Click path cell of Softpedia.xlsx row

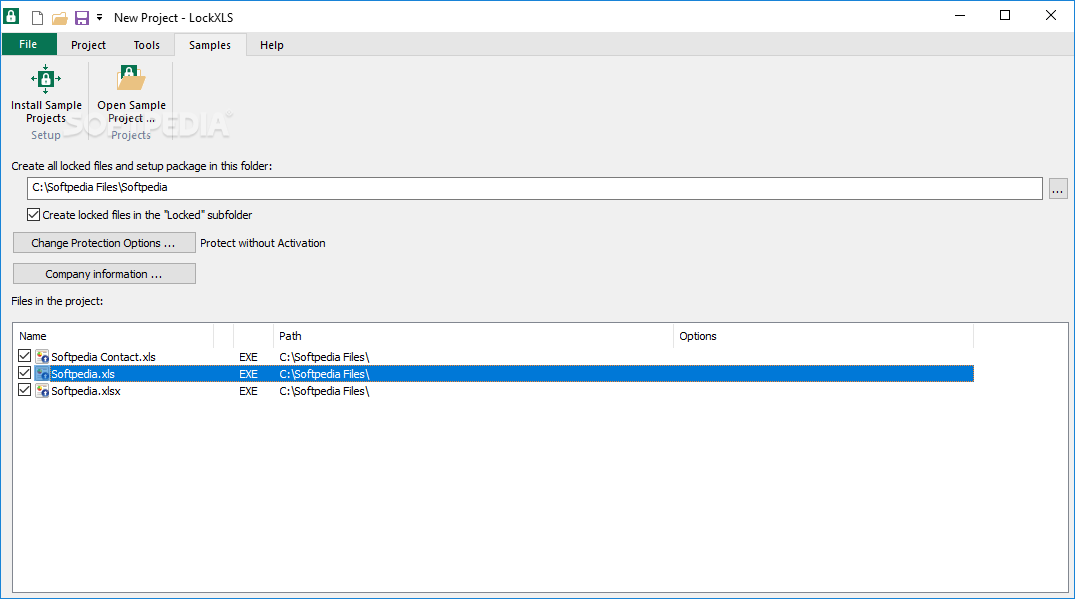[x=324, y=391]
